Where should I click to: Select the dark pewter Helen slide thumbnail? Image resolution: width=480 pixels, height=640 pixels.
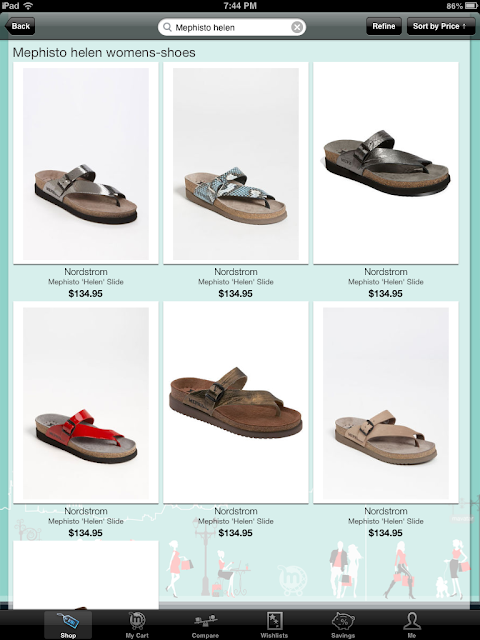click(x=386, y=163)
